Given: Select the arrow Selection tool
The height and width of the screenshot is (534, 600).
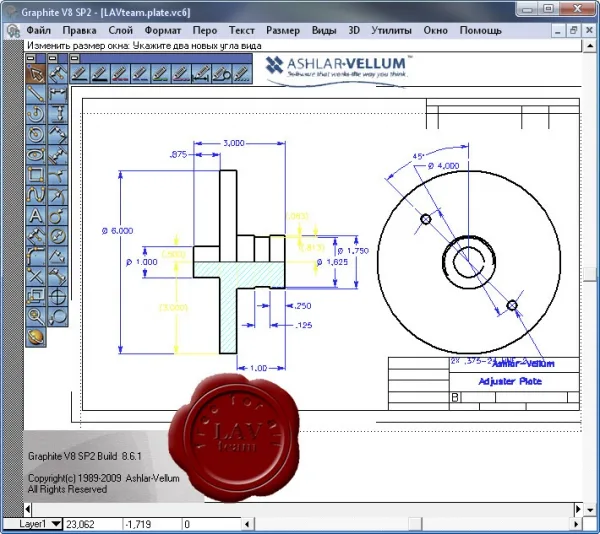Looking at the screenshot, I should (x=36, y=73).
